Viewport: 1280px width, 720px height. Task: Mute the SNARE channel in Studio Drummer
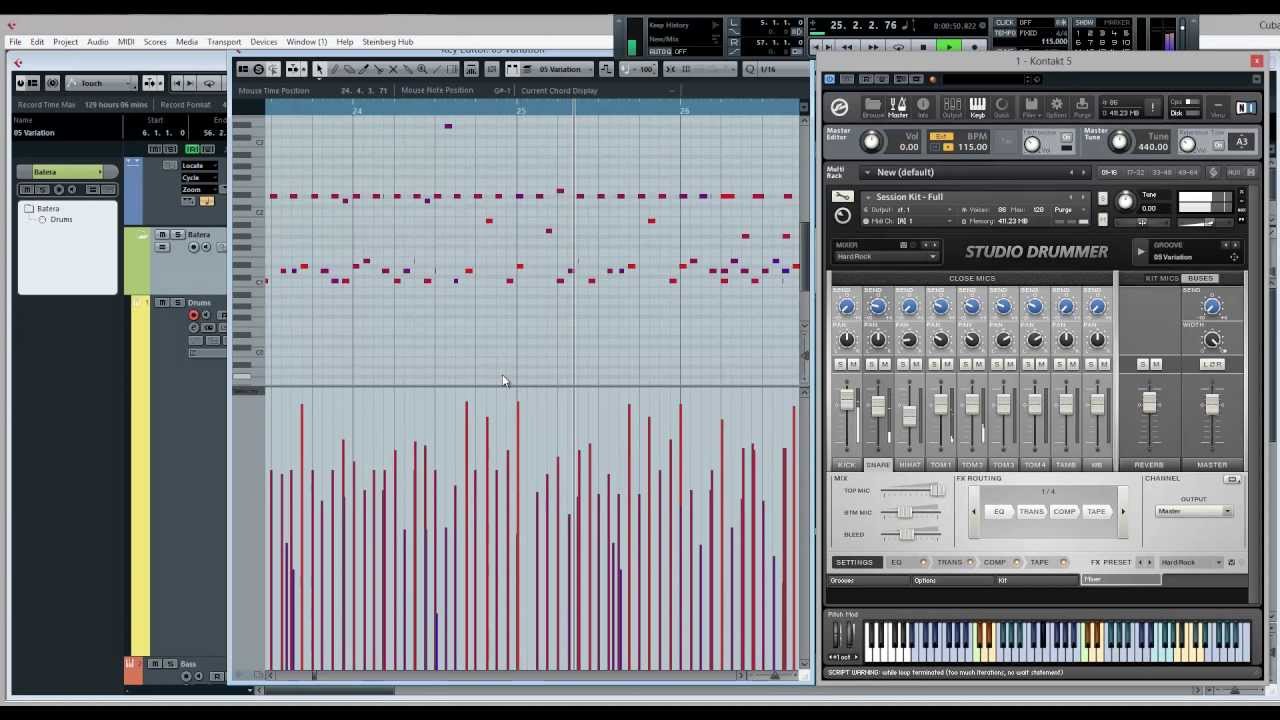[x=884, y=364]
